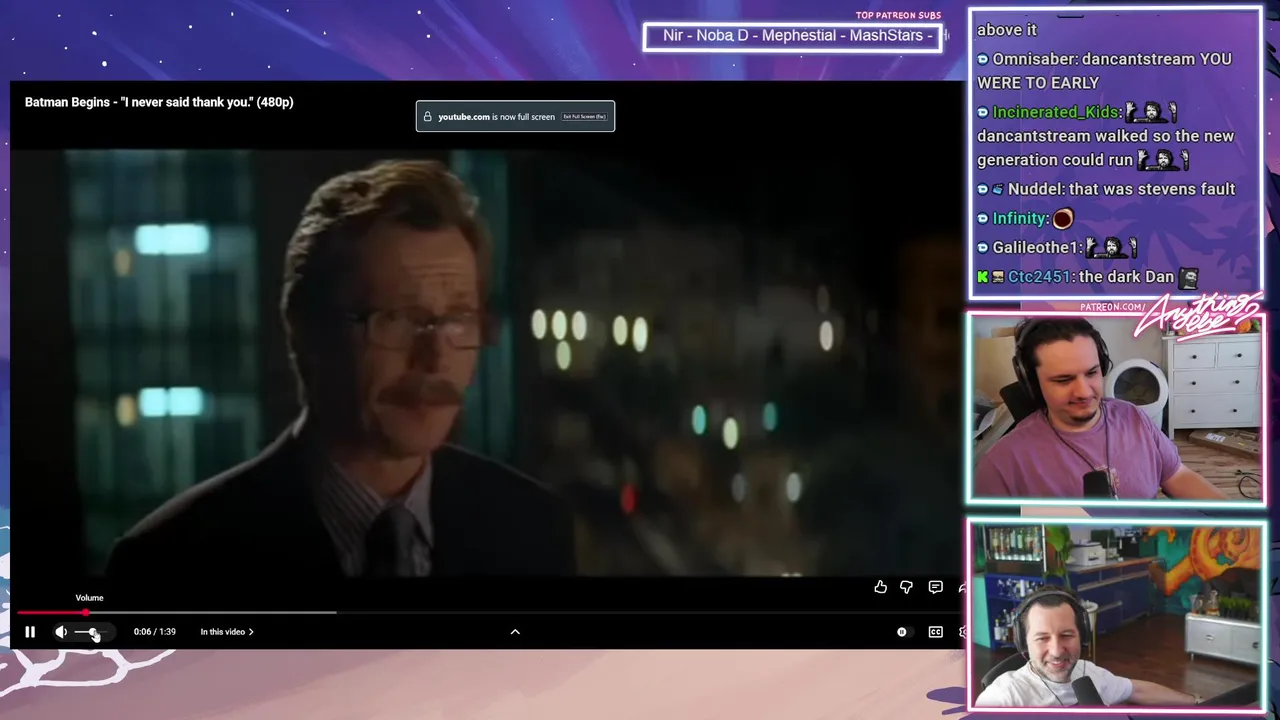The height and width of the screenshot is (720, 1280).
Task: Dislike the video with thumbs down
Action: pyautogui.click(x=906, y=587)
